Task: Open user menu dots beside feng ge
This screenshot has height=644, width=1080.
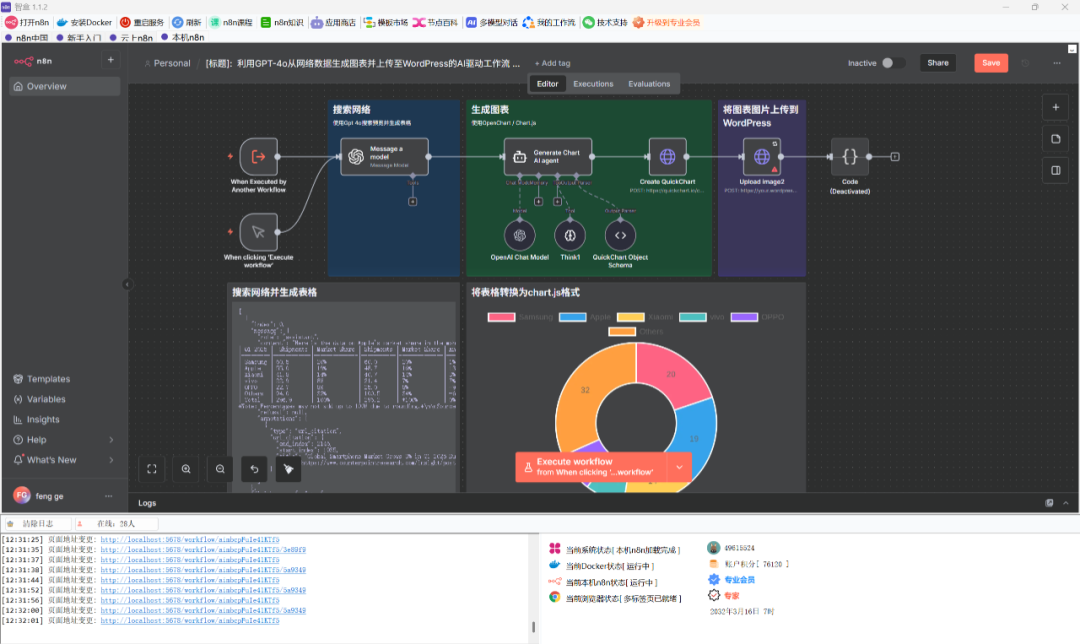Action: coord(108,496)
